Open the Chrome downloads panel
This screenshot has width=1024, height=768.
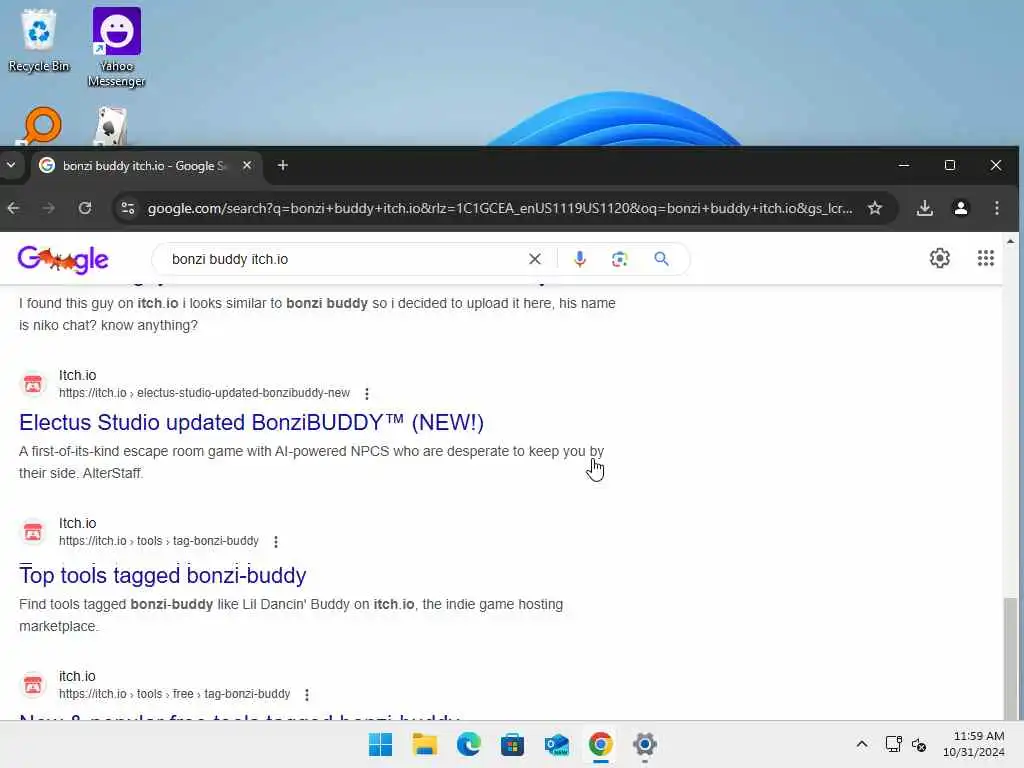[x=924, y=208]
